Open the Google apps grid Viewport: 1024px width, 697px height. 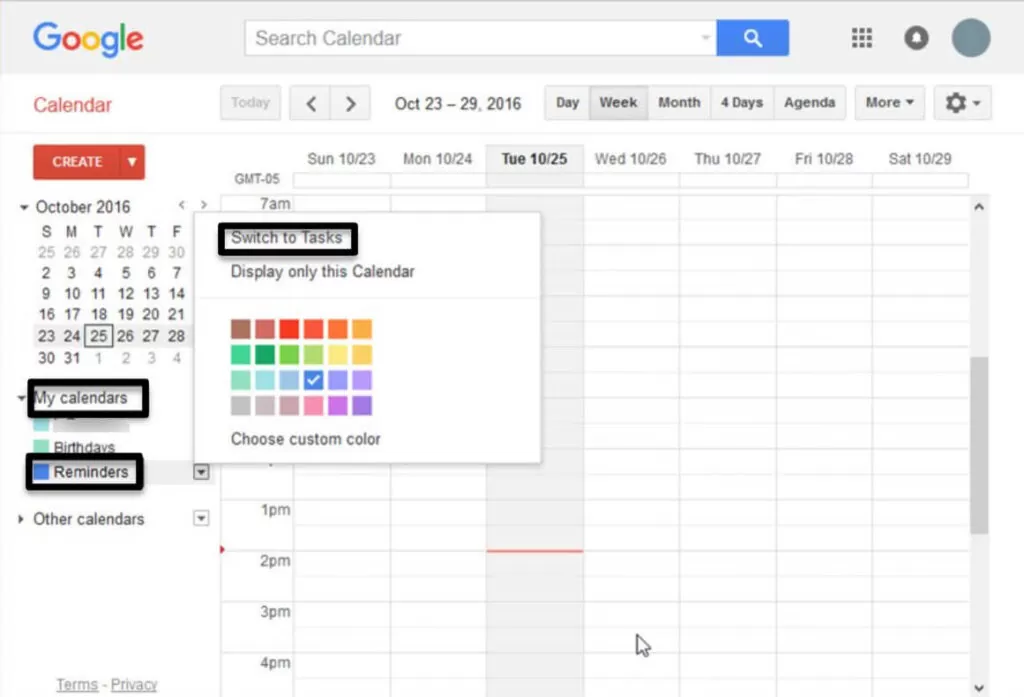tap(862, 38)
